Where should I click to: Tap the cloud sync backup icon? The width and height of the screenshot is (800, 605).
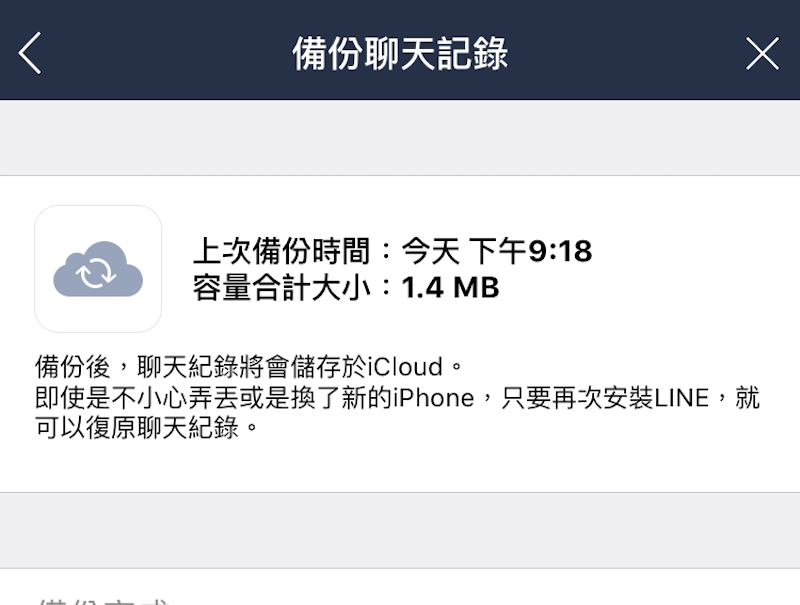coord(98,269)
